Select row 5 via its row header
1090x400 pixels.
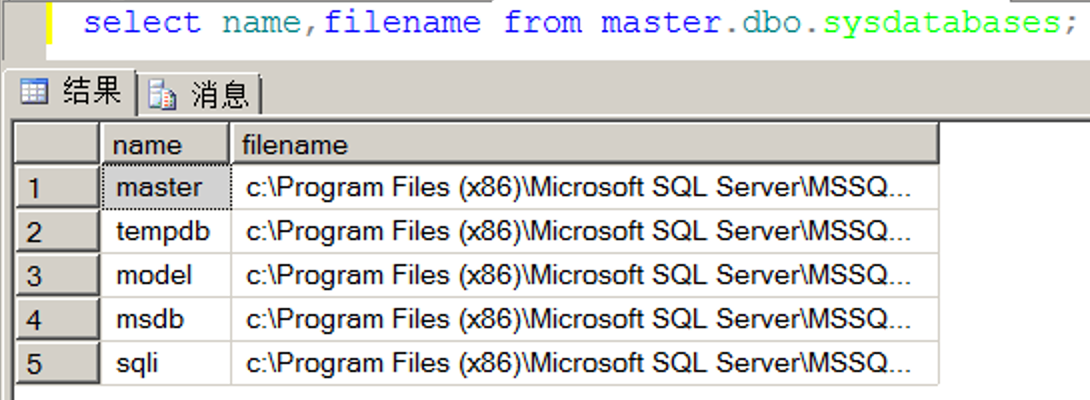[x=58, y=363]
